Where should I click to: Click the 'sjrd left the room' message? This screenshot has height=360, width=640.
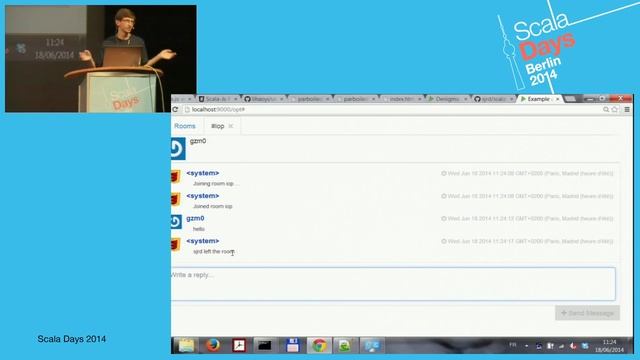[x=213, y=252]
